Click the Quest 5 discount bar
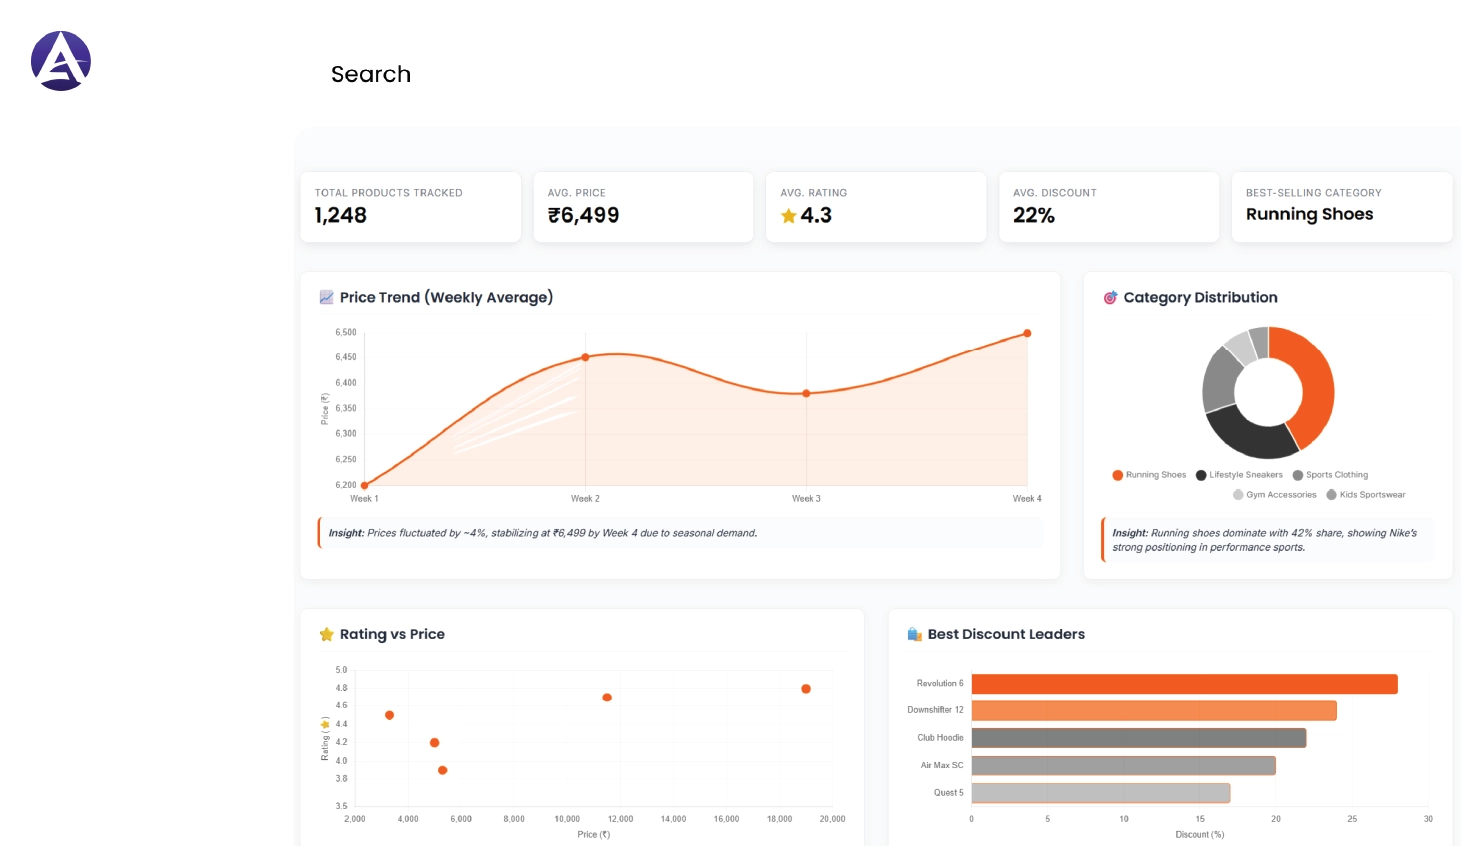The height and width of the screenshot is (847, 1462). pos(1100,792)
